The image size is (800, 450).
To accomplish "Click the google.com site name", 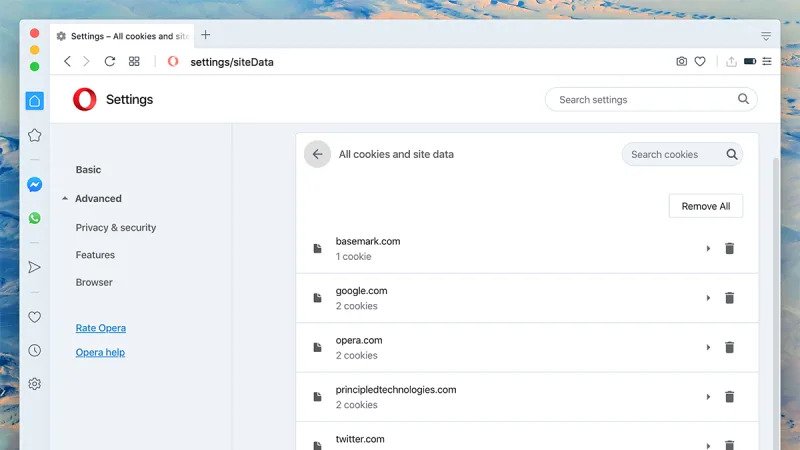I will click(361, 291).
